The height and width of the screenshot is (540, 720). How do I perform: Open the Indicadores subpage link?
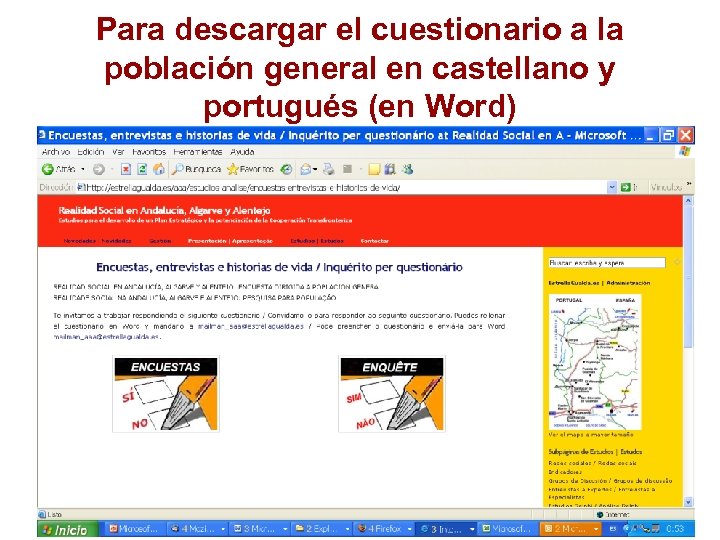pyautogui.click(x=565, y=472)
